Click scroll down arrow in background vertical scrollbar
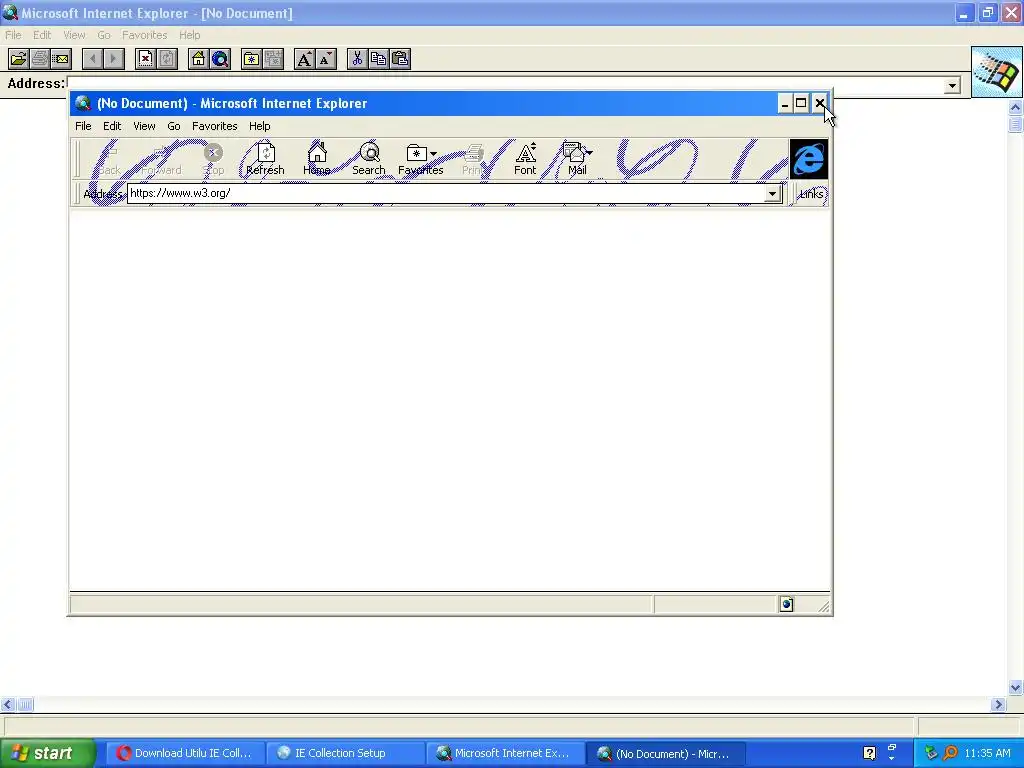Screen dimensions: 1024x768 [x=1016, y=687]
